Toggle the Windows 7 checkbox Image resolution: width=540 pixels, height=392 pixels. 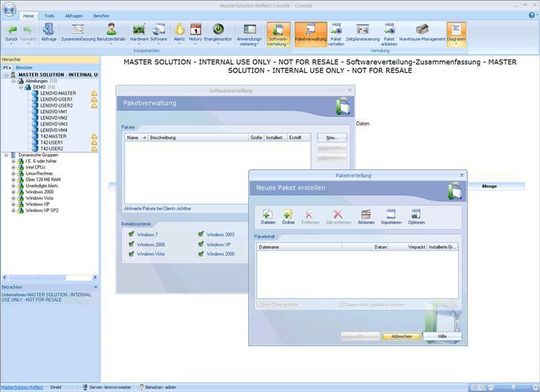click(131, 234)
